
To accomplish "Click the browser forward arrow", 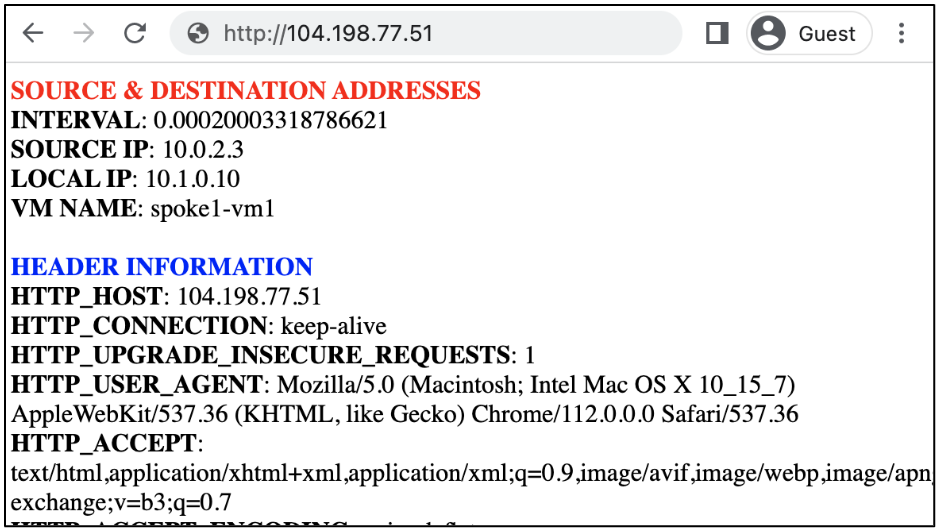I will tap(84, 33).
